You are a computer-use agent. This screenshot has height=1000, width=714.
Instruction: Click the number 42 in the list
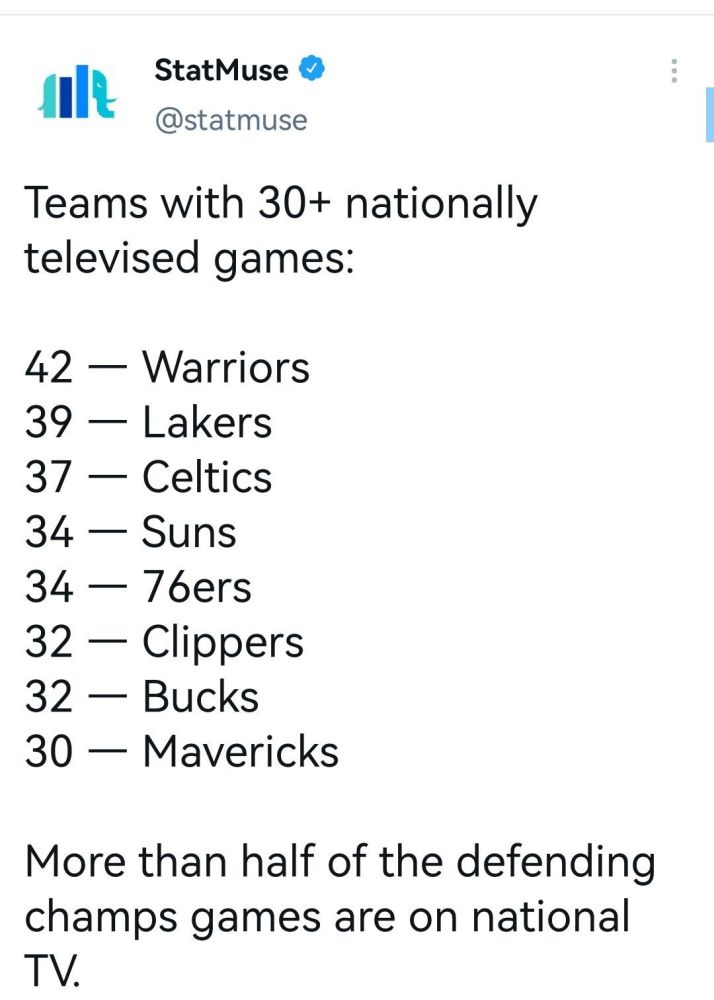[48, 368]
